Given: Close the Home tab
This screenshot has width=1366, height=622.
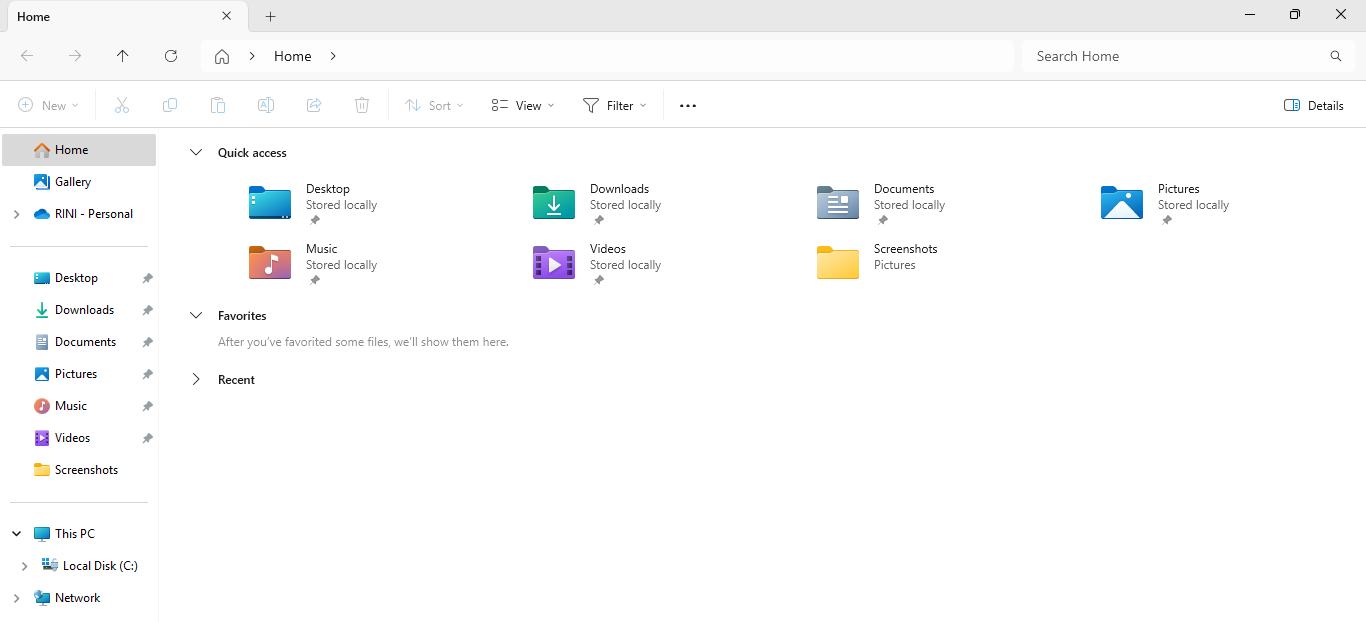Looking at the screenshot, I should pyautogui.click(x=227, y=17).
